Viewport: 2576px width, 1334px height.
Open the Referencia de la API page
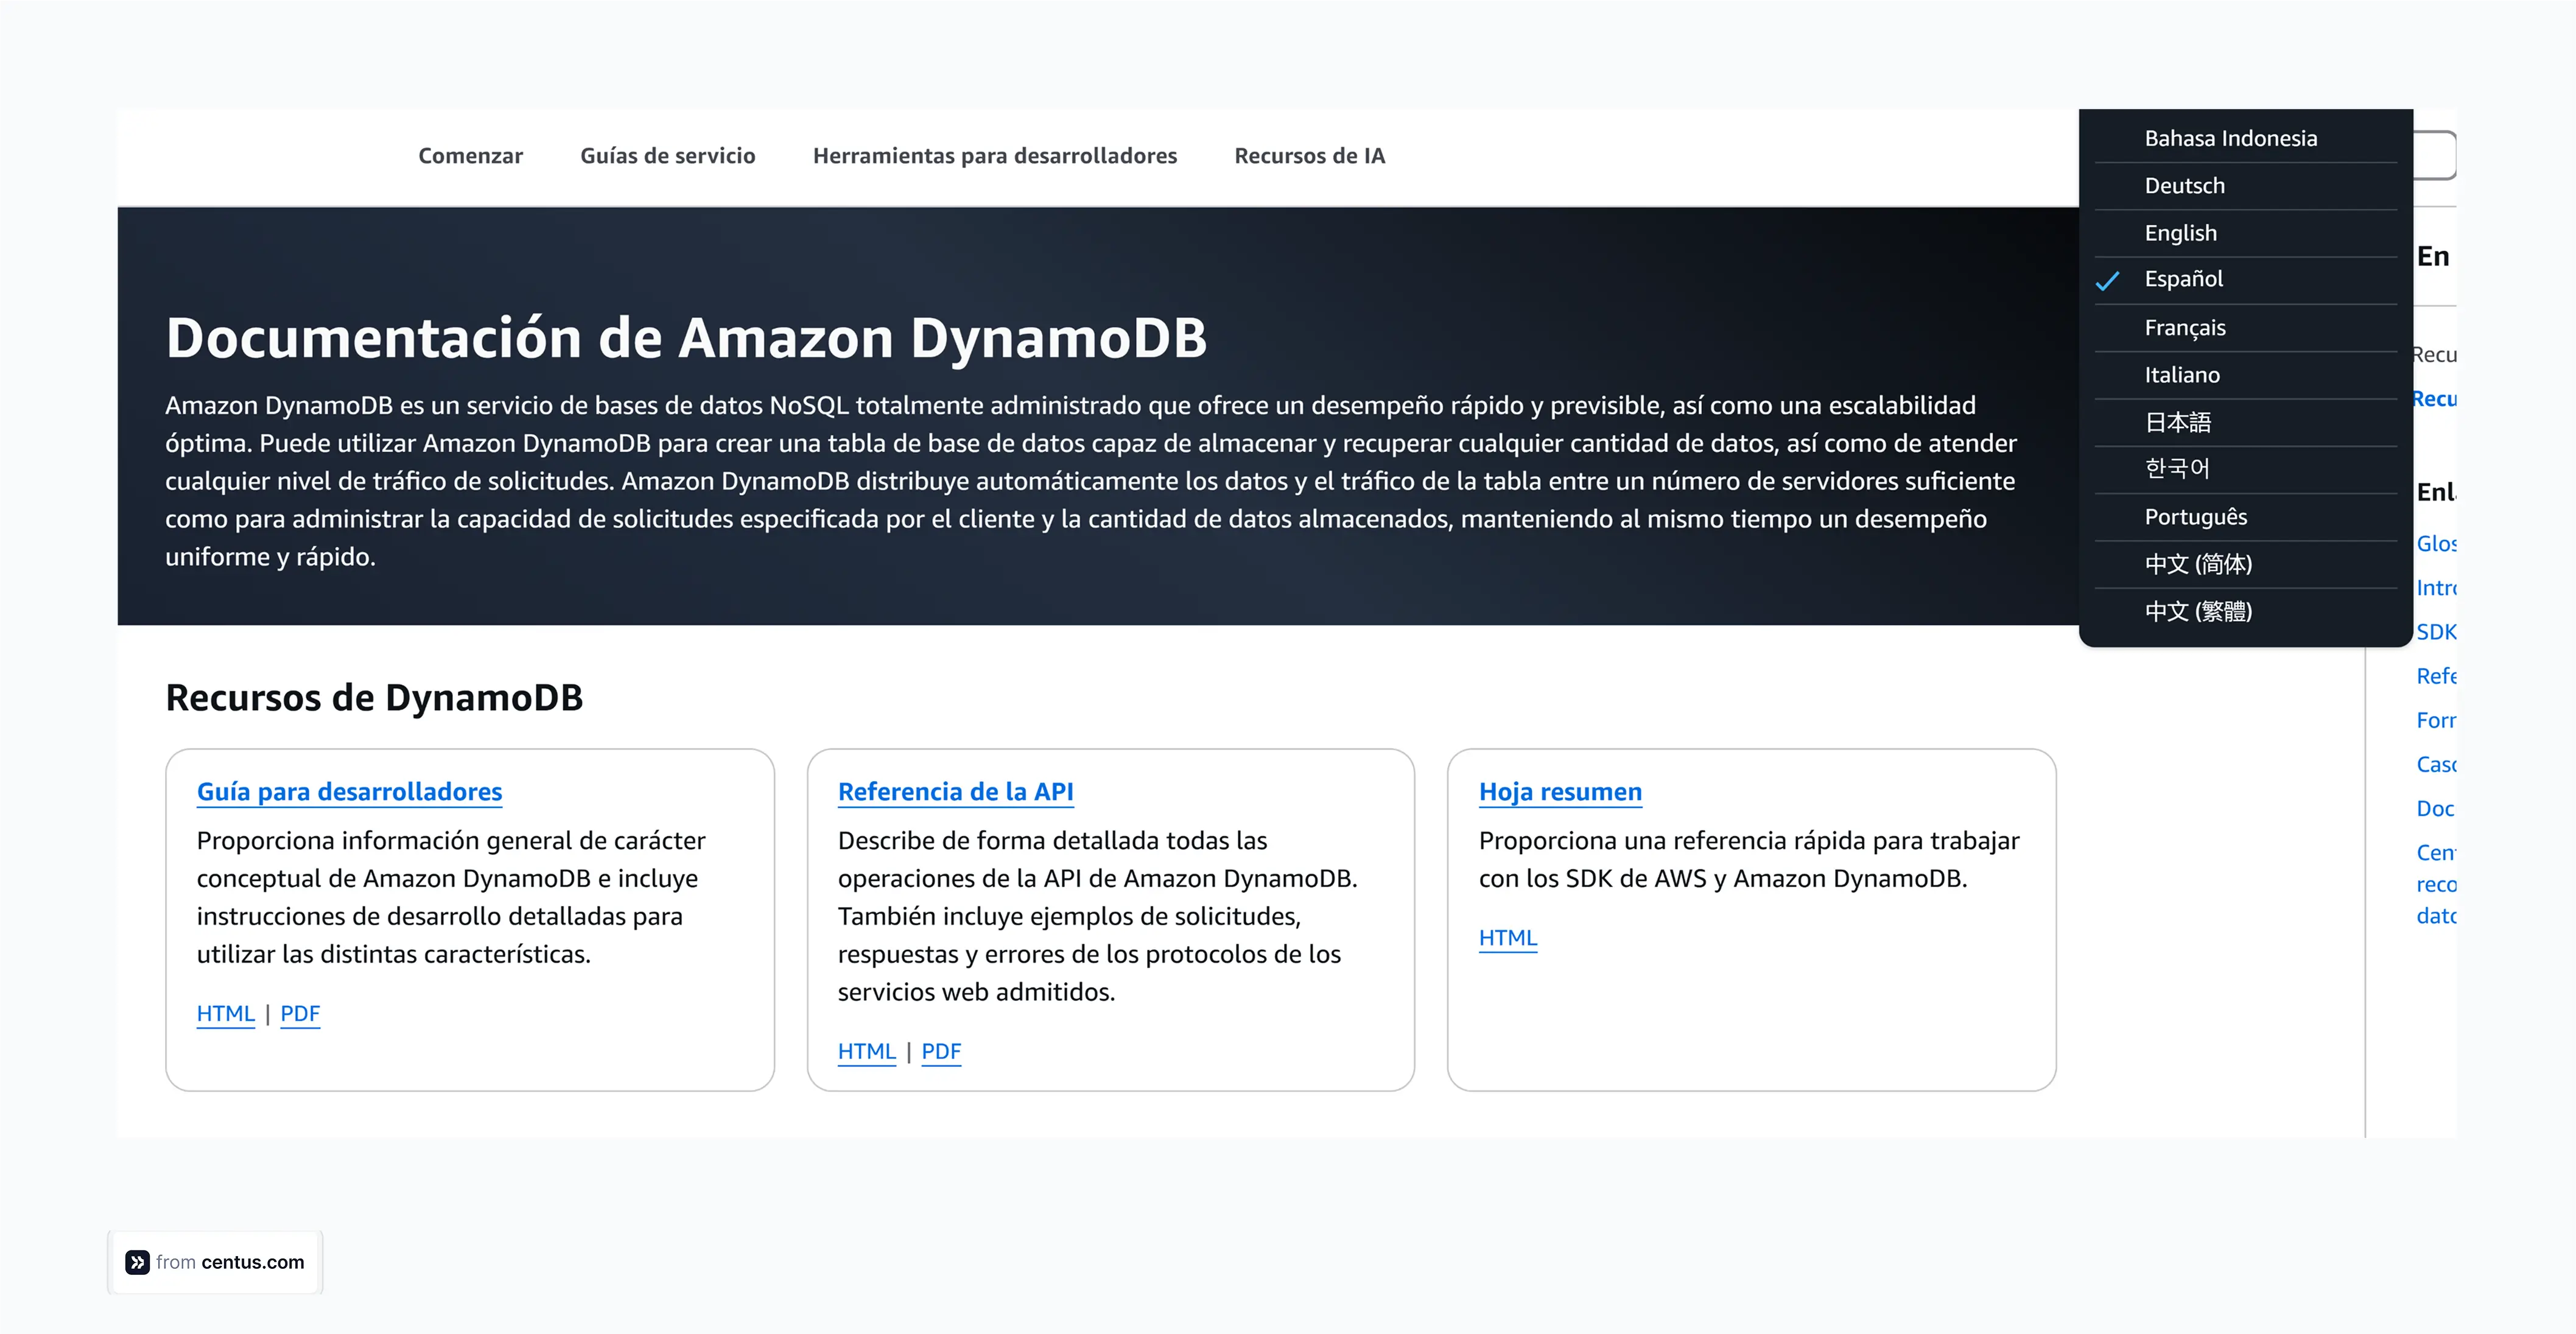955,791
